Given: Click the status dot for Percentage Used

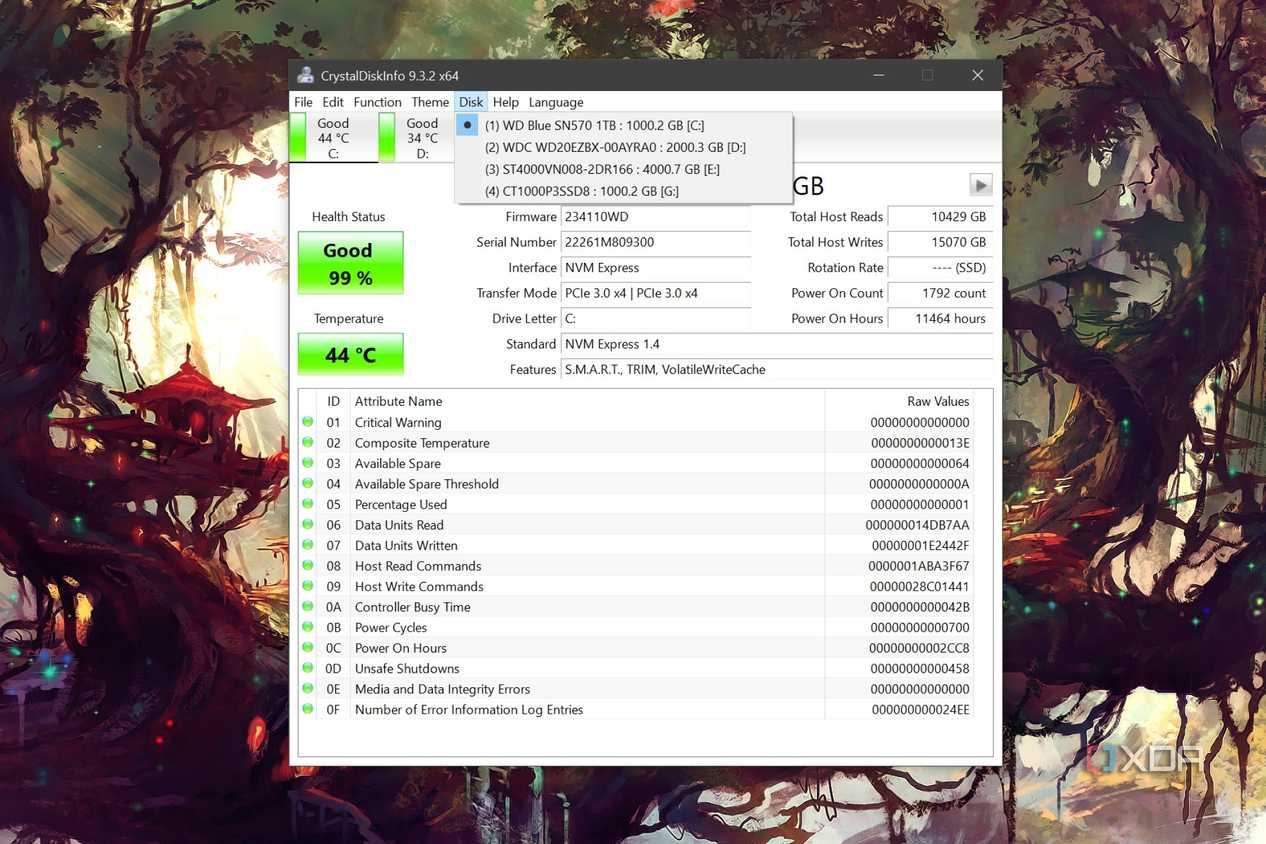Looking at the screenshot, I should click(308, 504).
